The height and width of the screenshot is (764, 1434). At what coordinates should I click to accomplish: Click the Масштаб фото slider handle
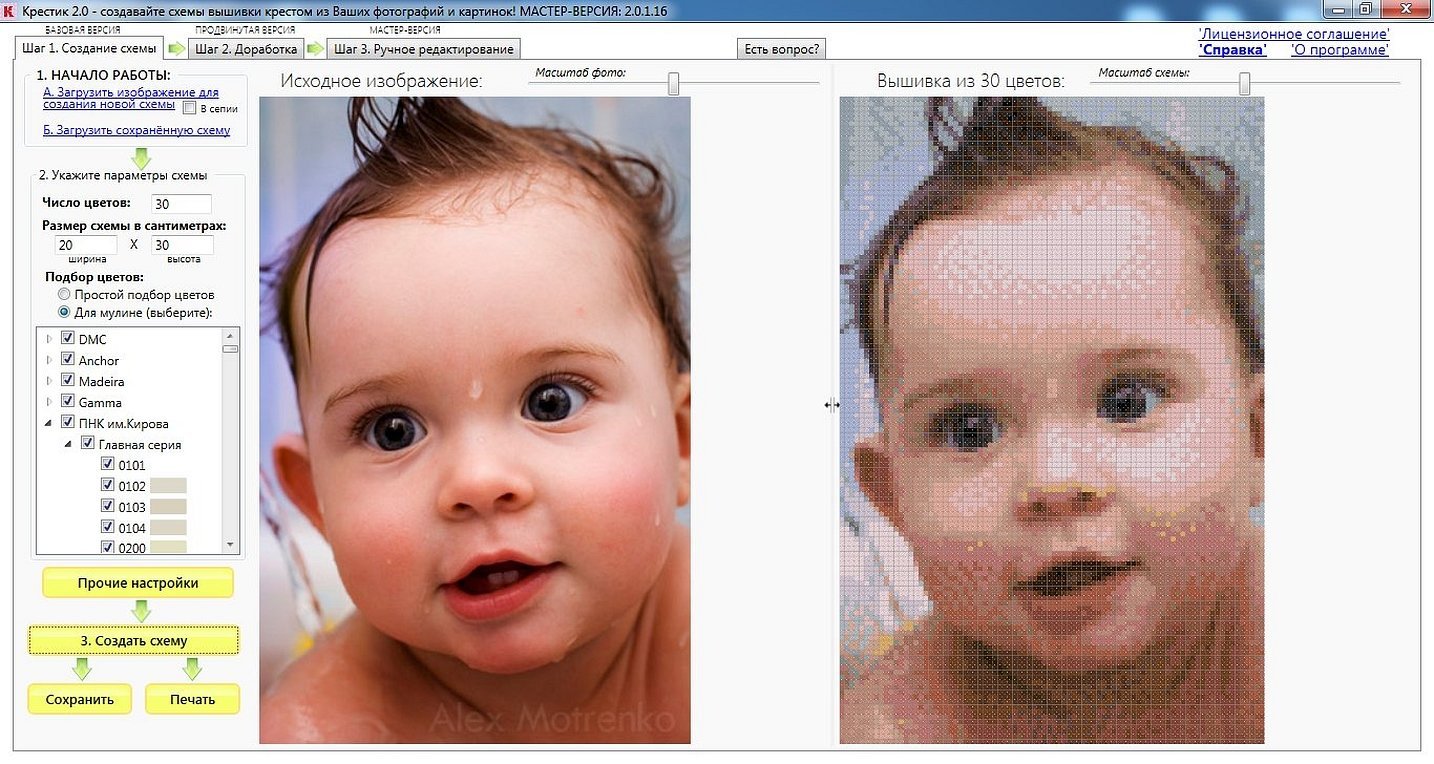[674, 83]
